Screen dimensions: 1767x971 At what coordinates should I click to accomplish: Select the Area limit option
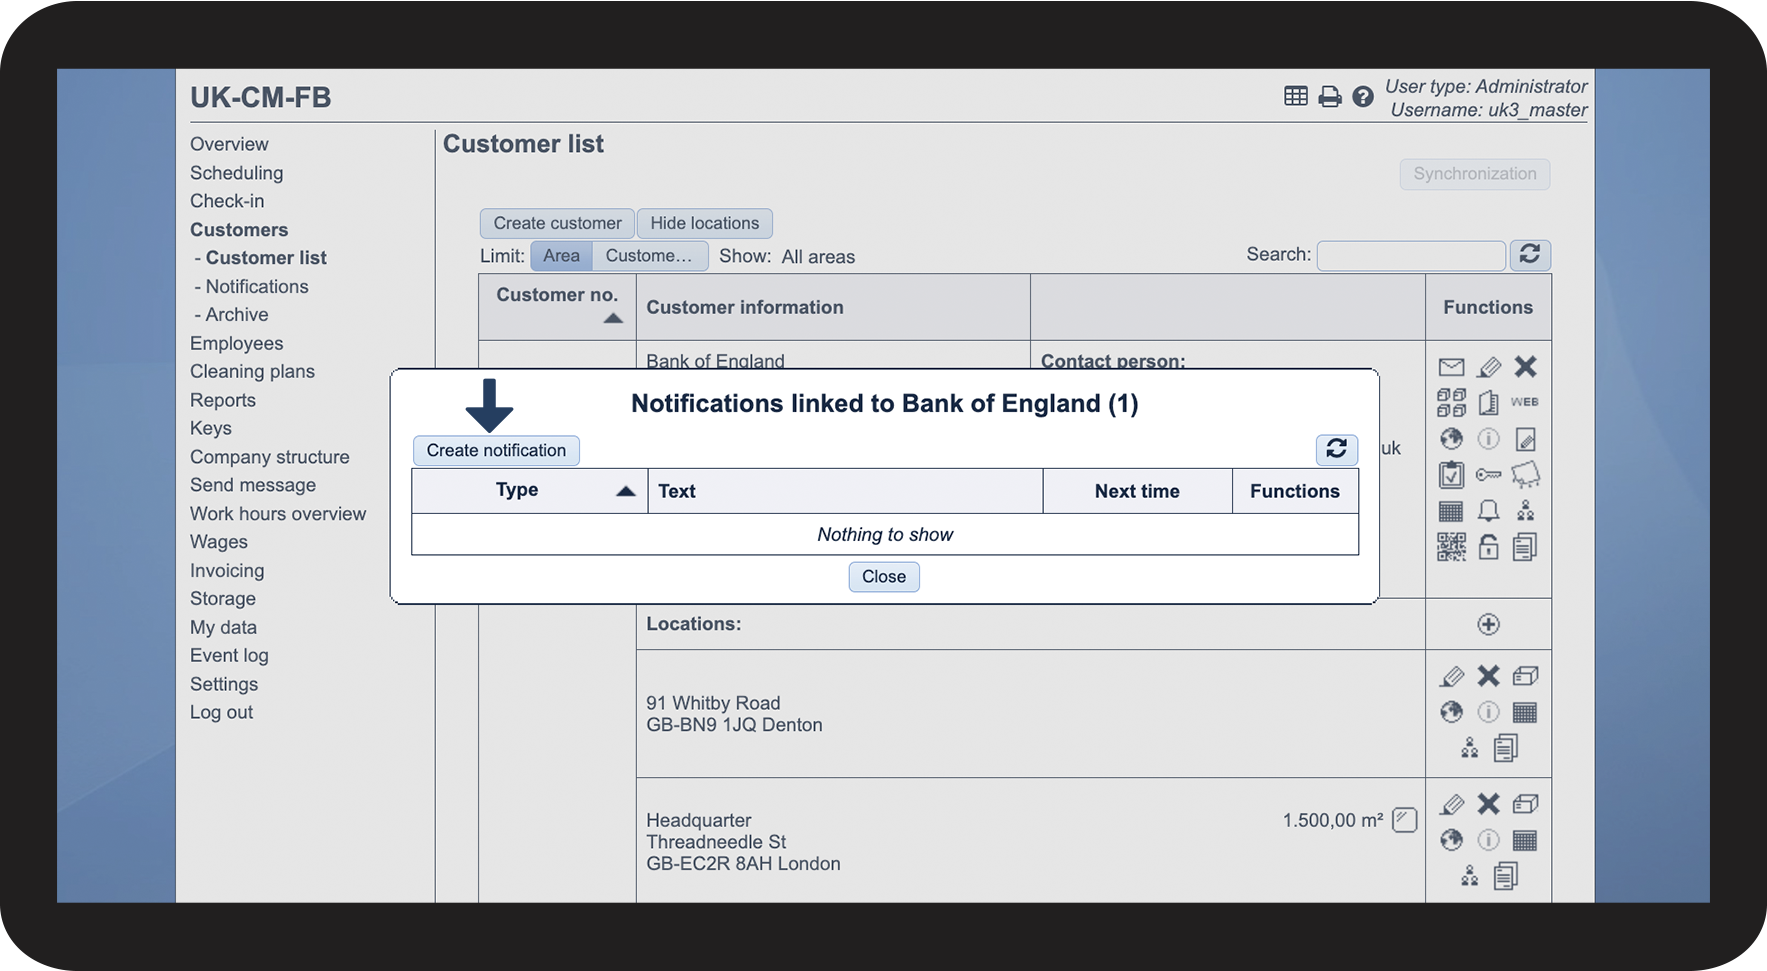pyautogui.click(x=561, y=256)
